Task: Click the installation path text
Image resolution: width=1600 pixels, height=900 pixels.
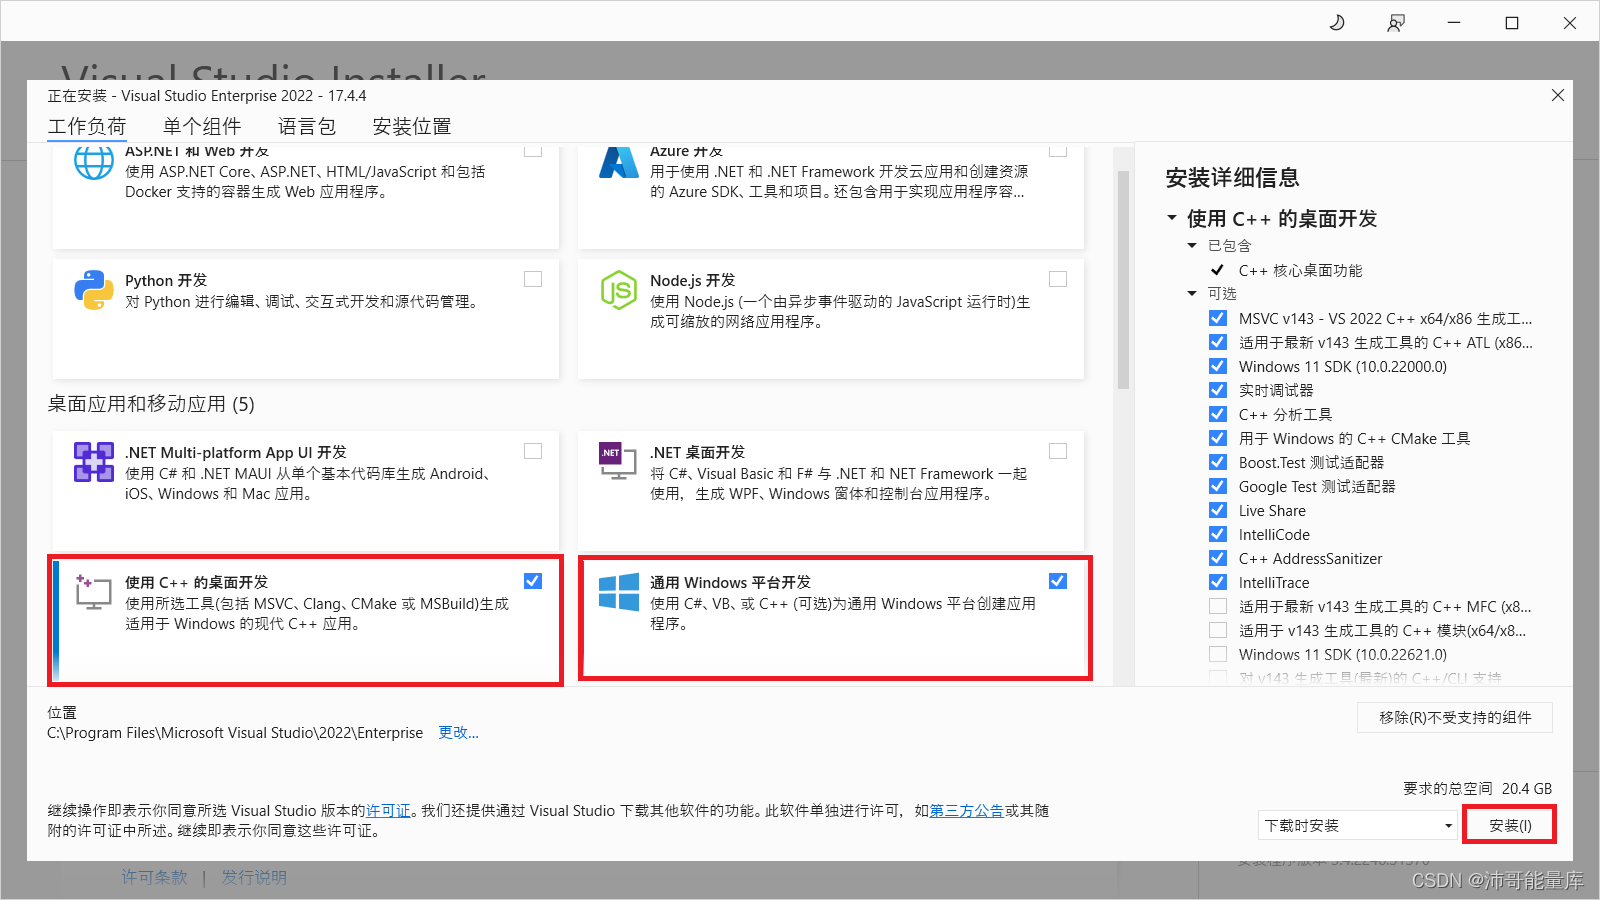Action: (x=235, y=733)
